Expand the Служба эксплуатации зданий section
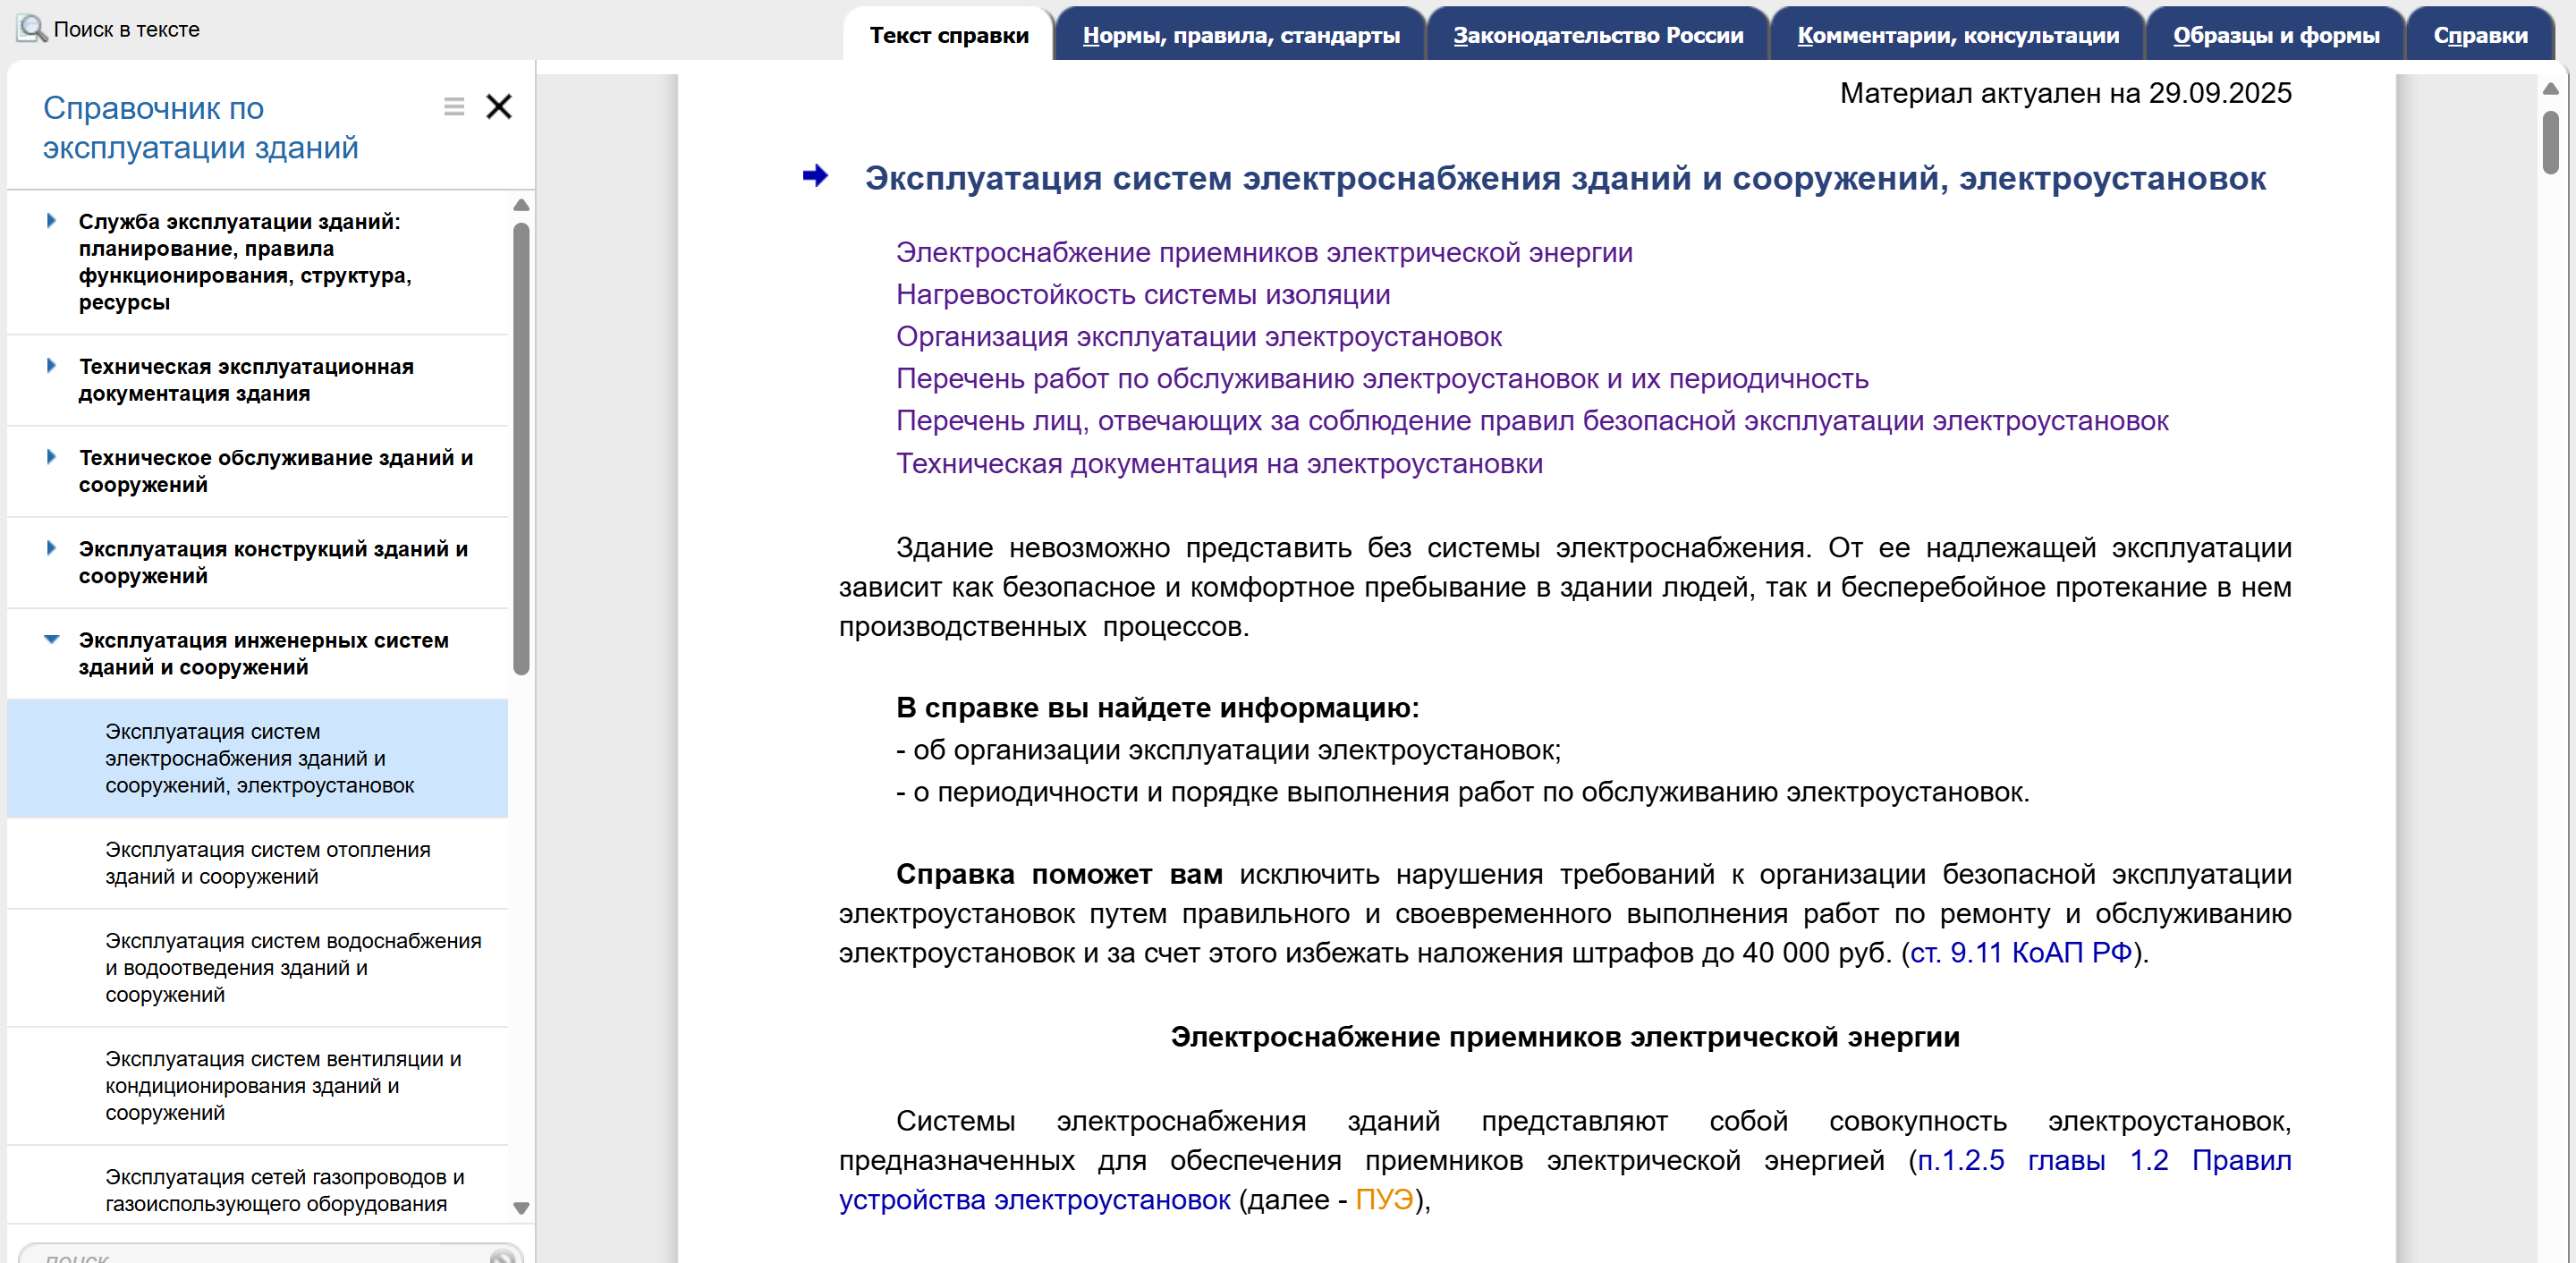This screenshot has width=2576, height=1263. pos(51,221)
